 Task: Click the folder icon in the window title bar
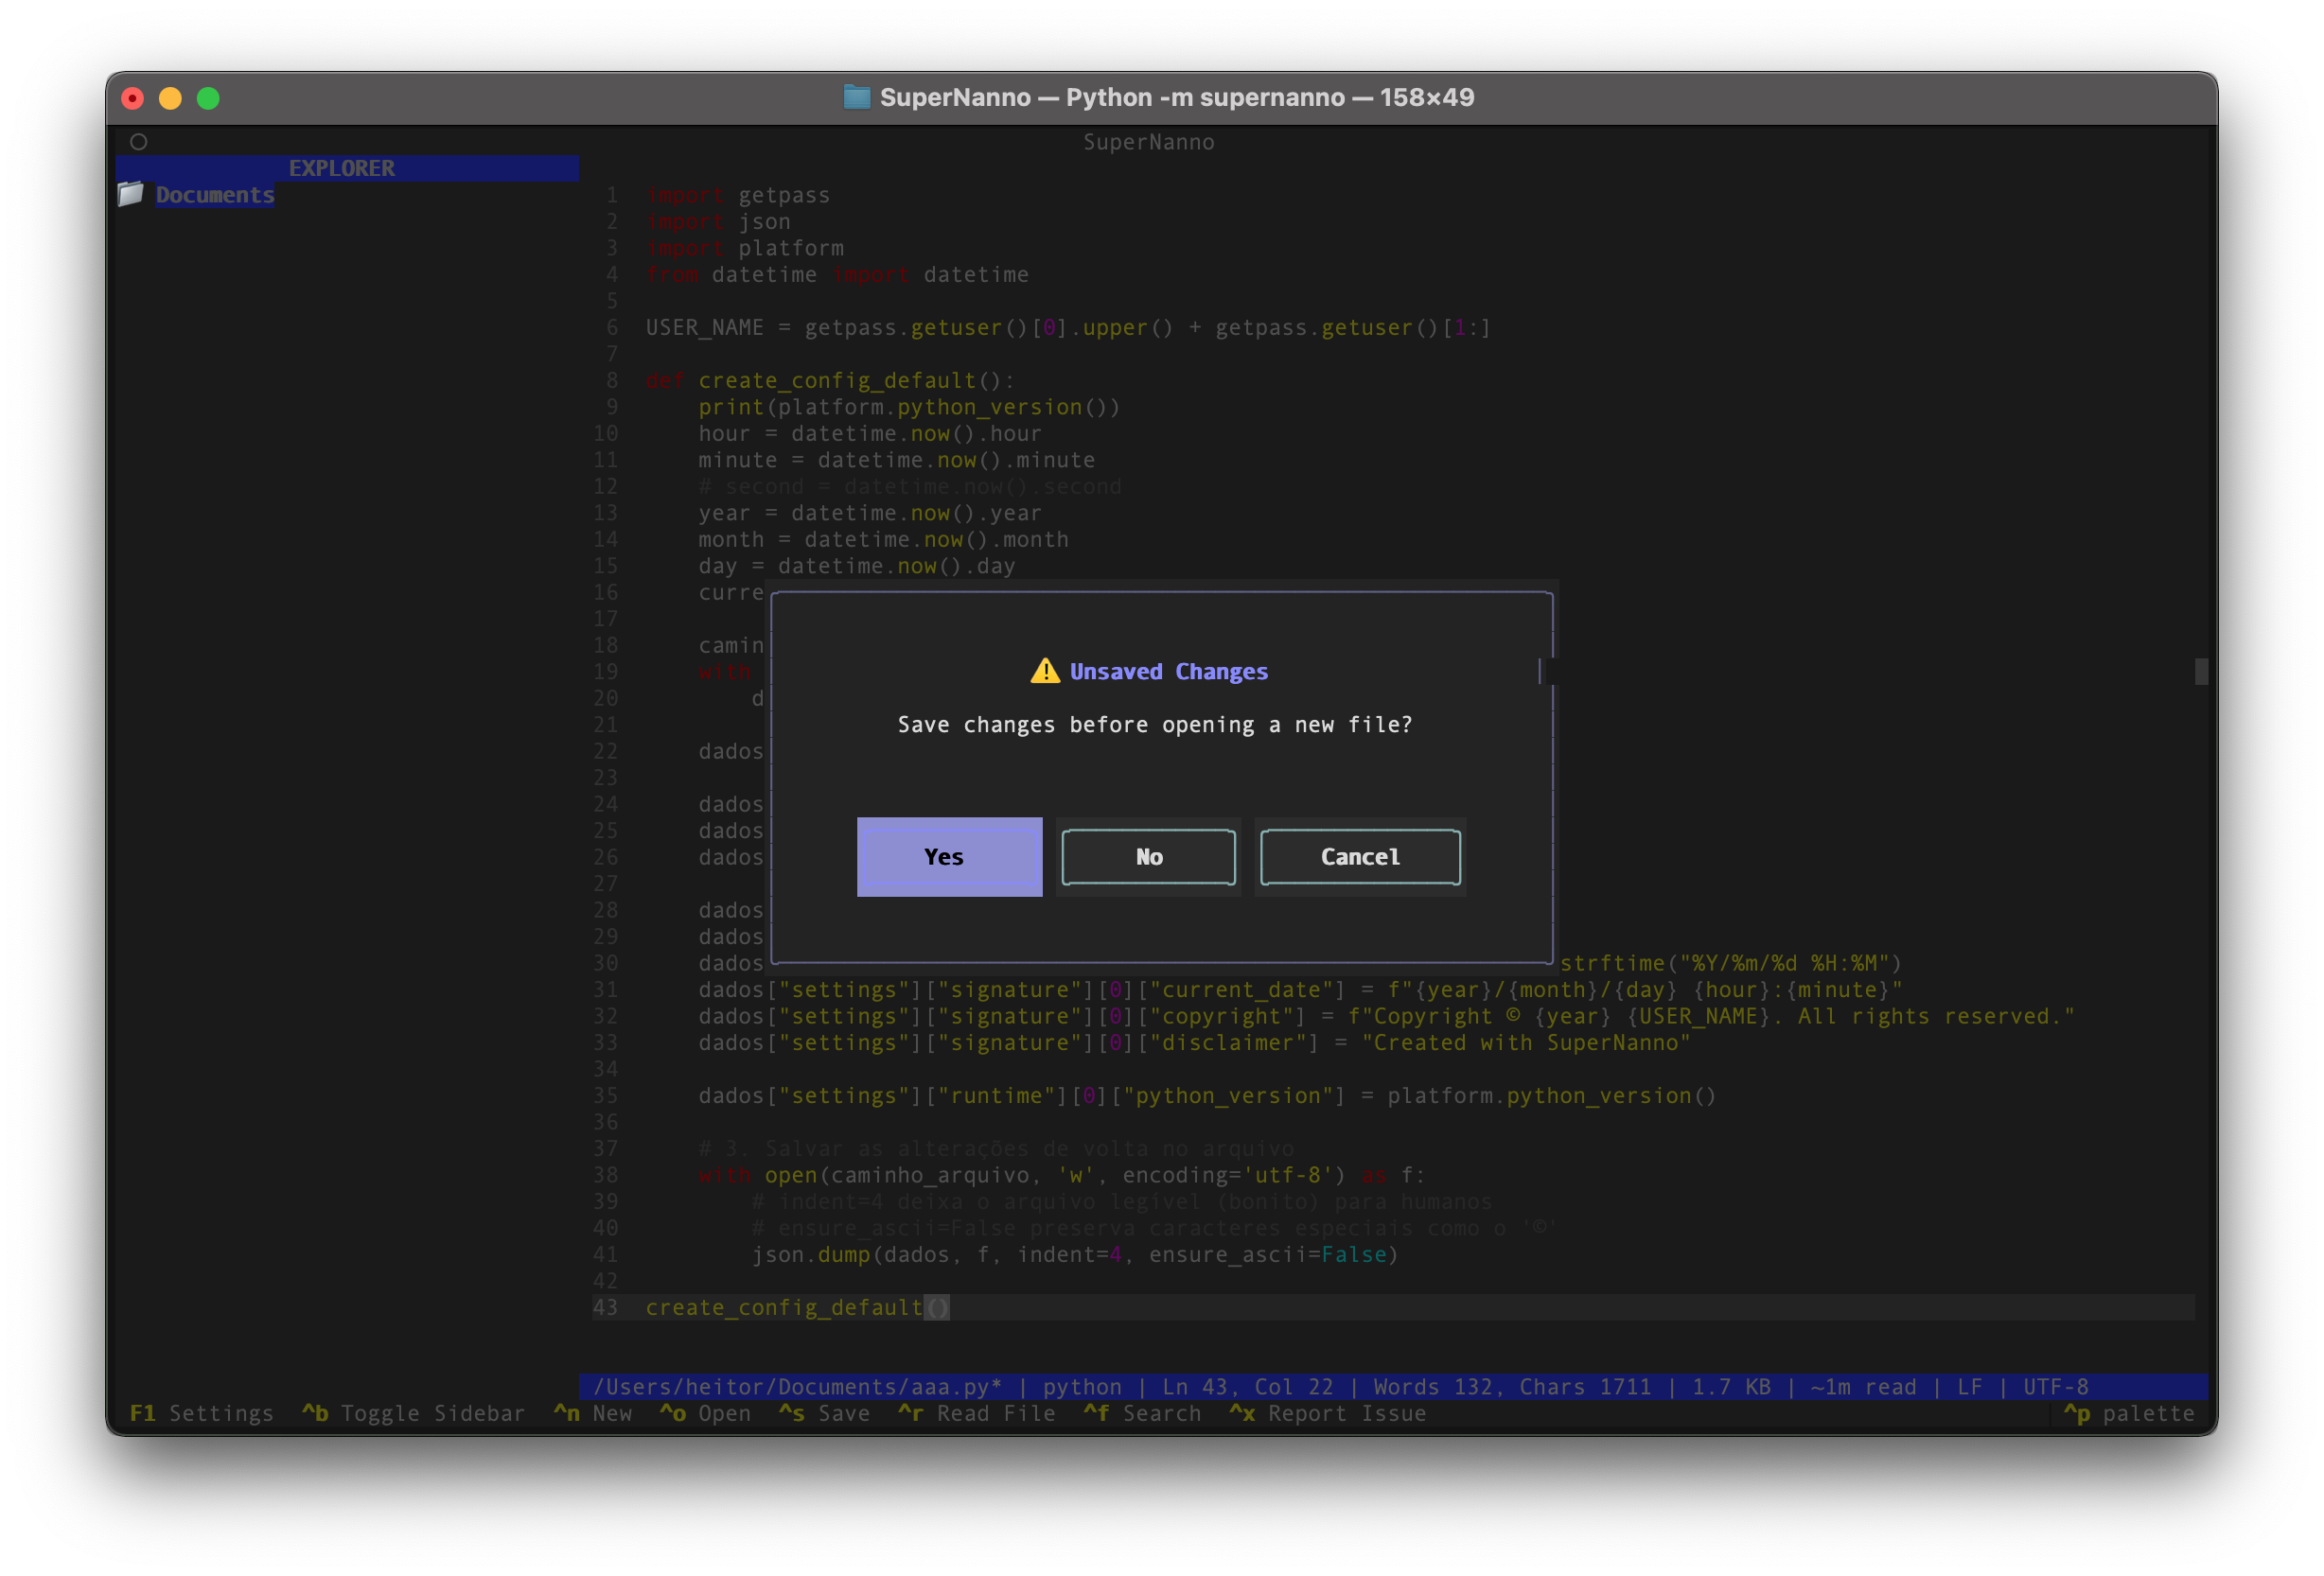(x=856, y=97)
